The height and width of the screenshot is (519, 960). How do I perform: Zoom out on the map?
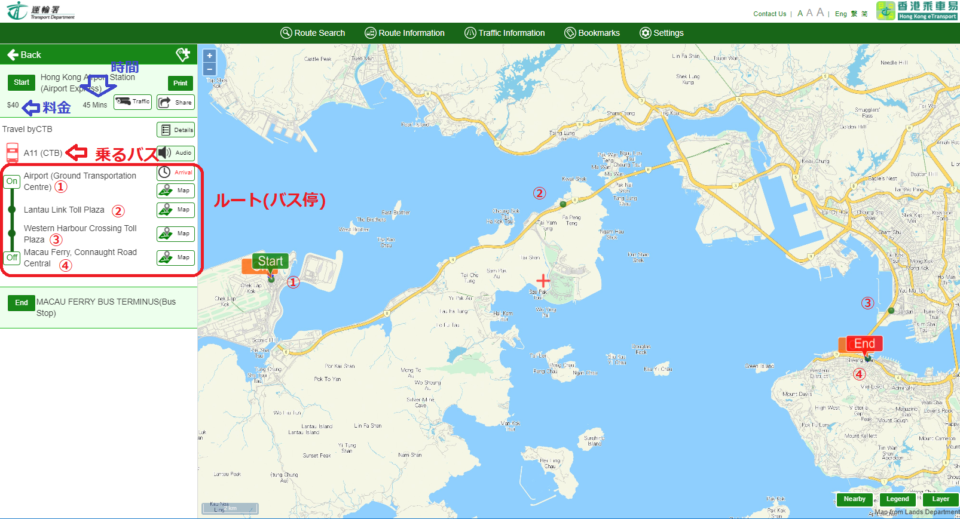tap(209, 71)
